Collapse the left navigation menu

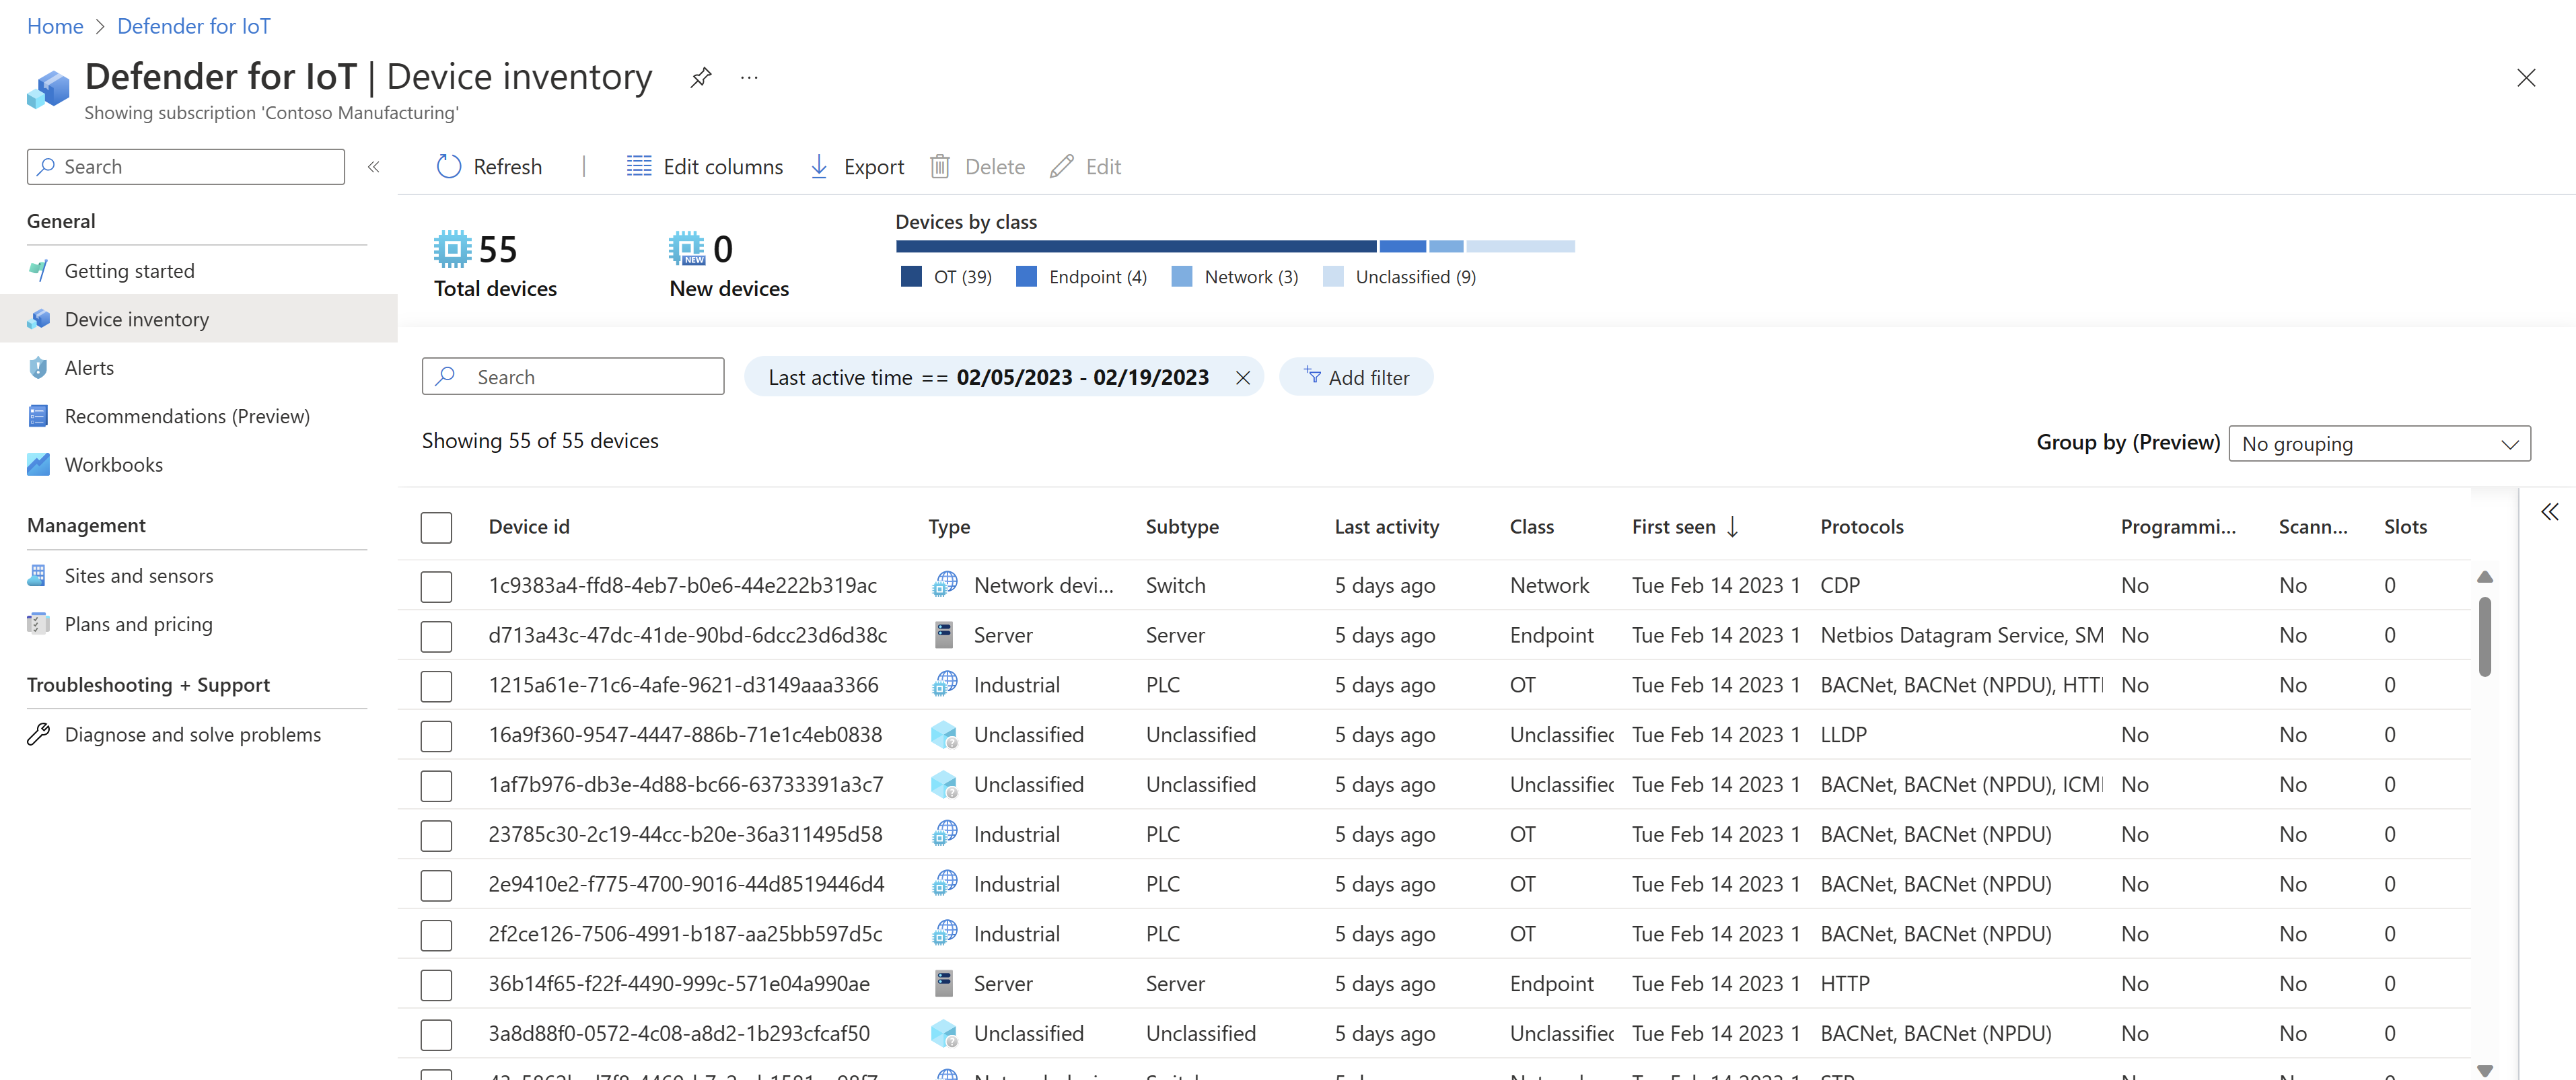click(373, 166)
